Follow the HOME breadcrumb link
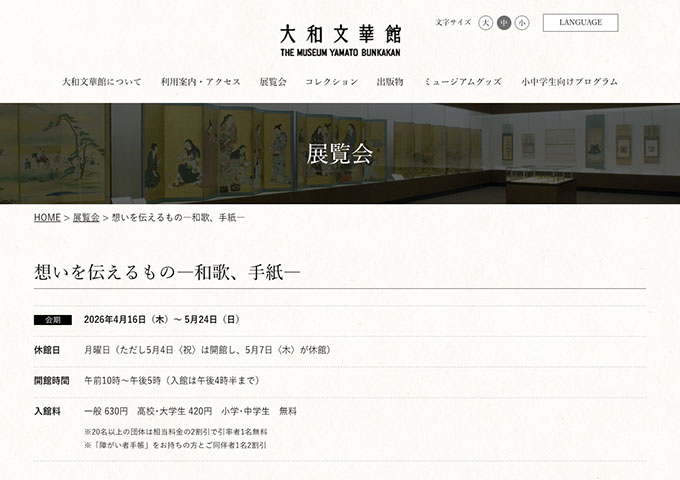 [47, 218]
